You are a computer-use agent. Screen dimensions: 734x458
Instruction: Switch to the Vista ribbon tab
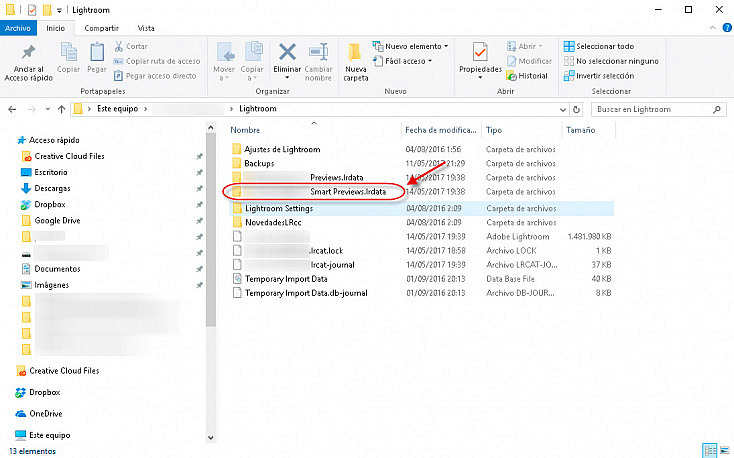point(146,28)
